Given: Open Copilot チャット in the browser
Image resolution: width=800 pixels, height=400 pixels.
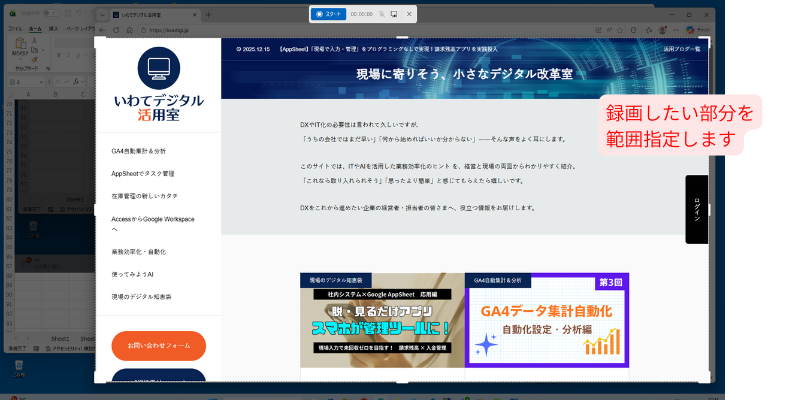Looking at the screenshot, I should (x=698, y=30).
